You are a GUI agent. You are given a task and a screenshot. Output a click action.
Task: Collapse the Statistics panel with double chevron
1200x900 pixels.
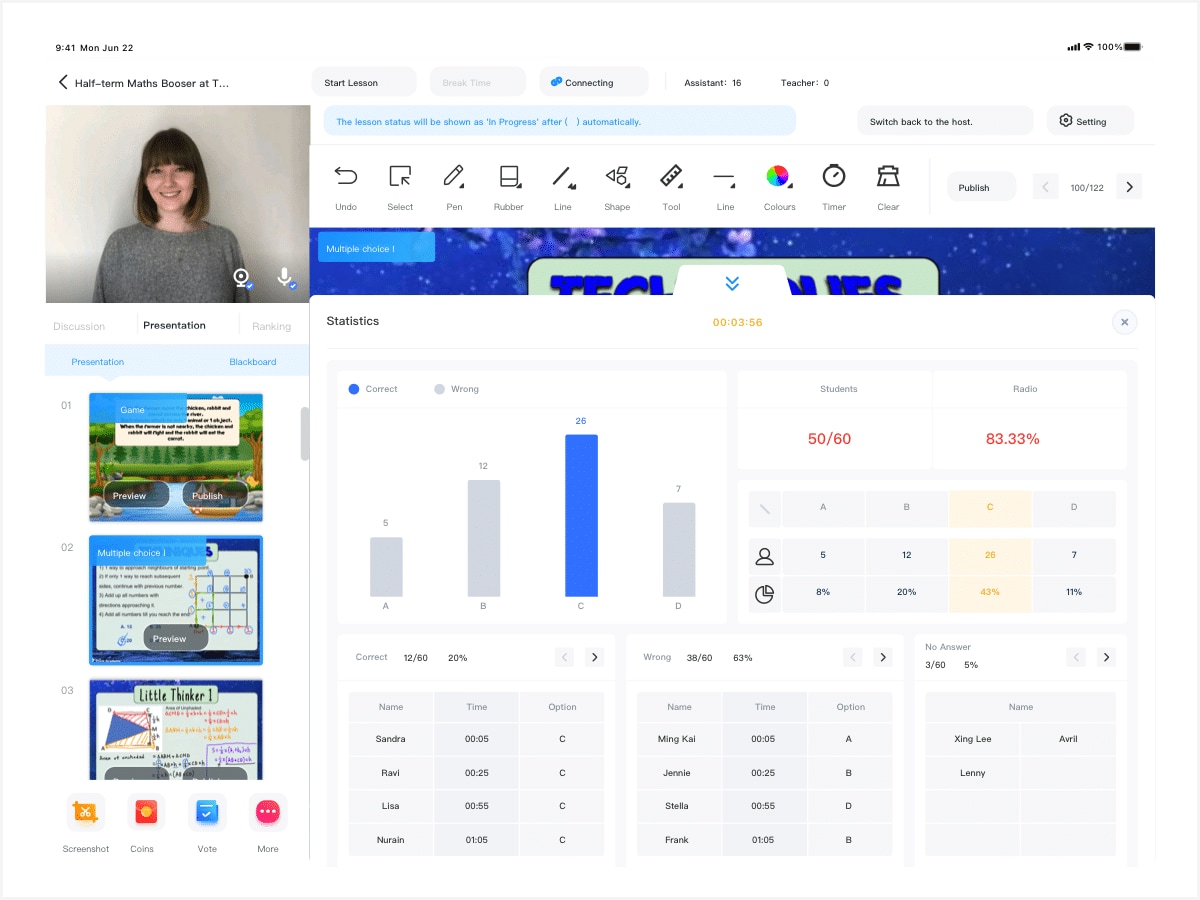pos(732,284)
